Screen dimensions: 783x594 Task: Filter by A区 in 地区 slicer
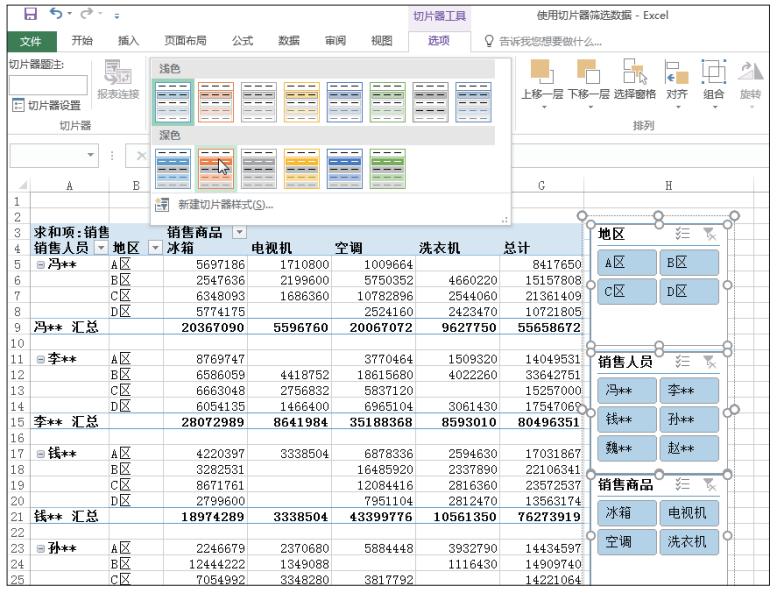[x=627, y=263]
